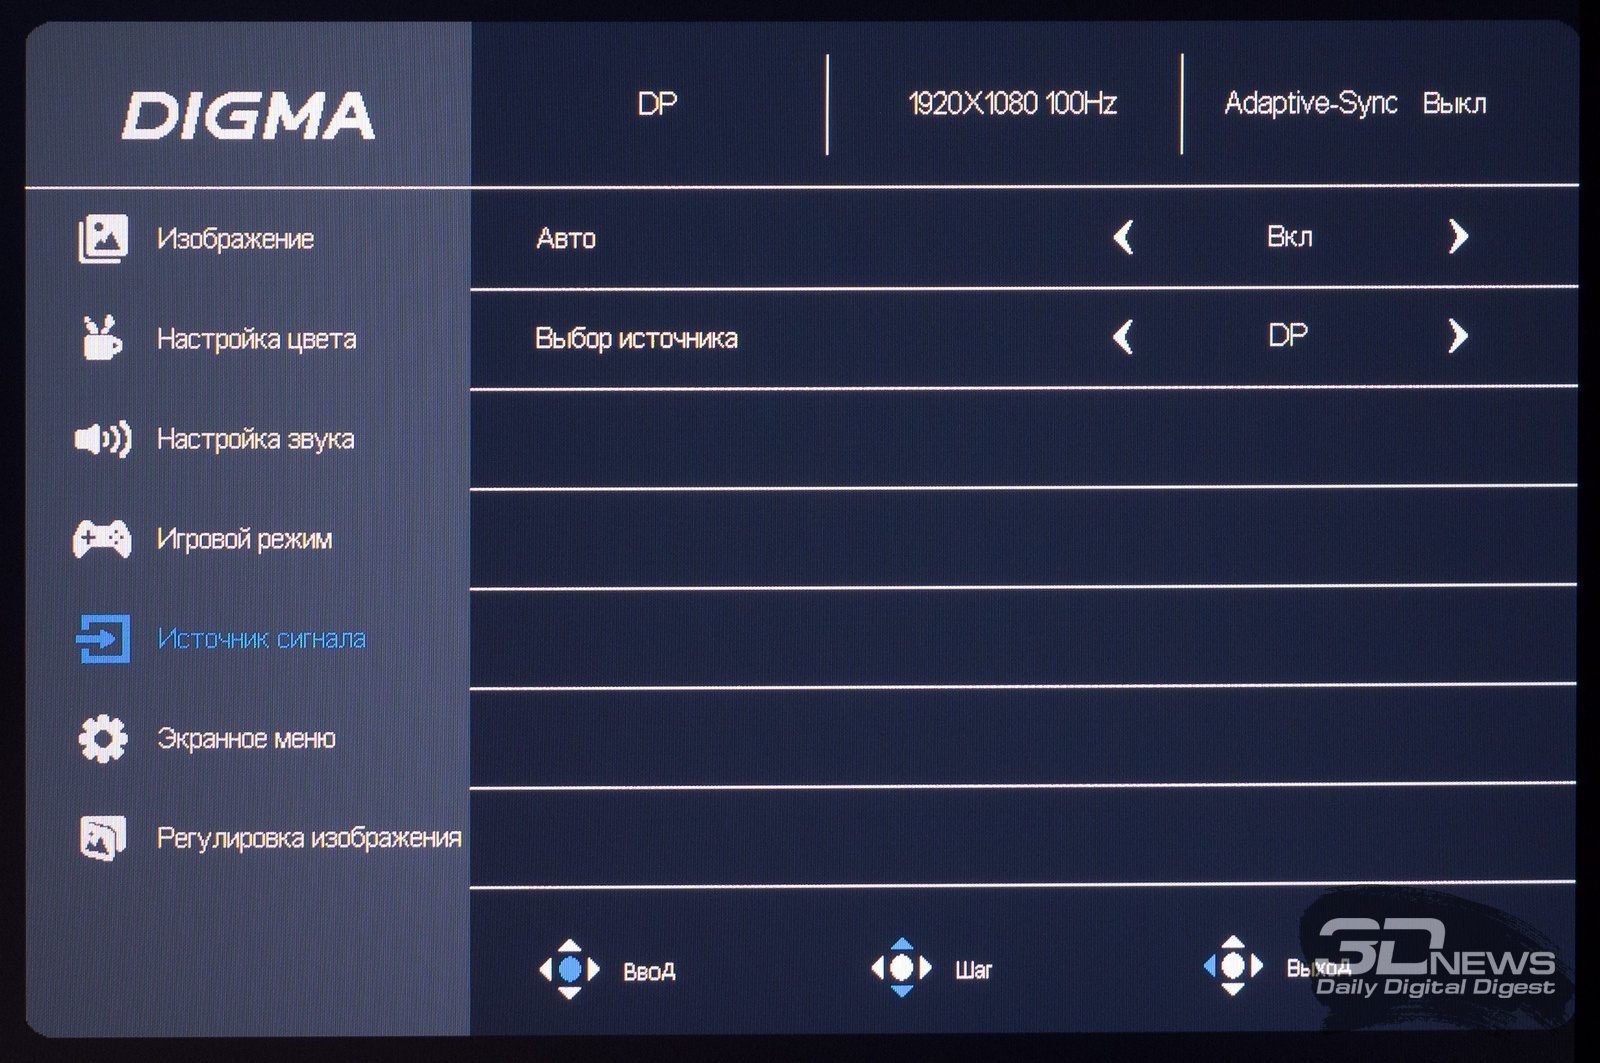Select the Выбор источника row label
This screenshot has width=1600, height=1063.
[x=636, y=338]
